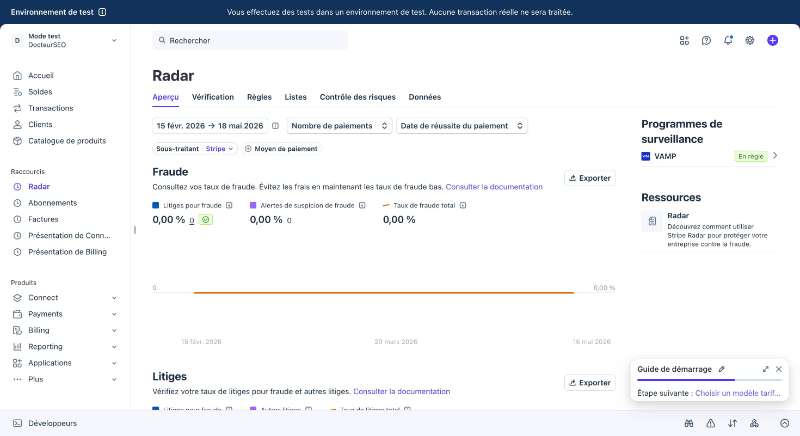800x436 pixels.
Task: Click info icon beside Alertes de suspicion
Action: coord(362,205)
